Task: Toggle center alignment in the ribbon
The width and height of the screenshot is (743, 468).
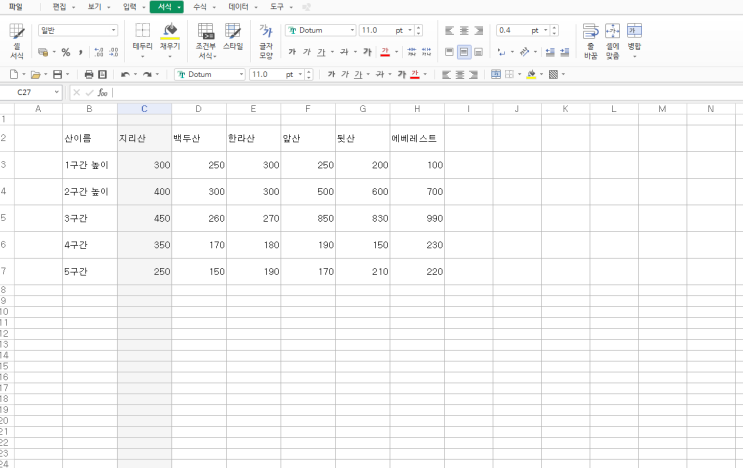Action: pos(464,31)
